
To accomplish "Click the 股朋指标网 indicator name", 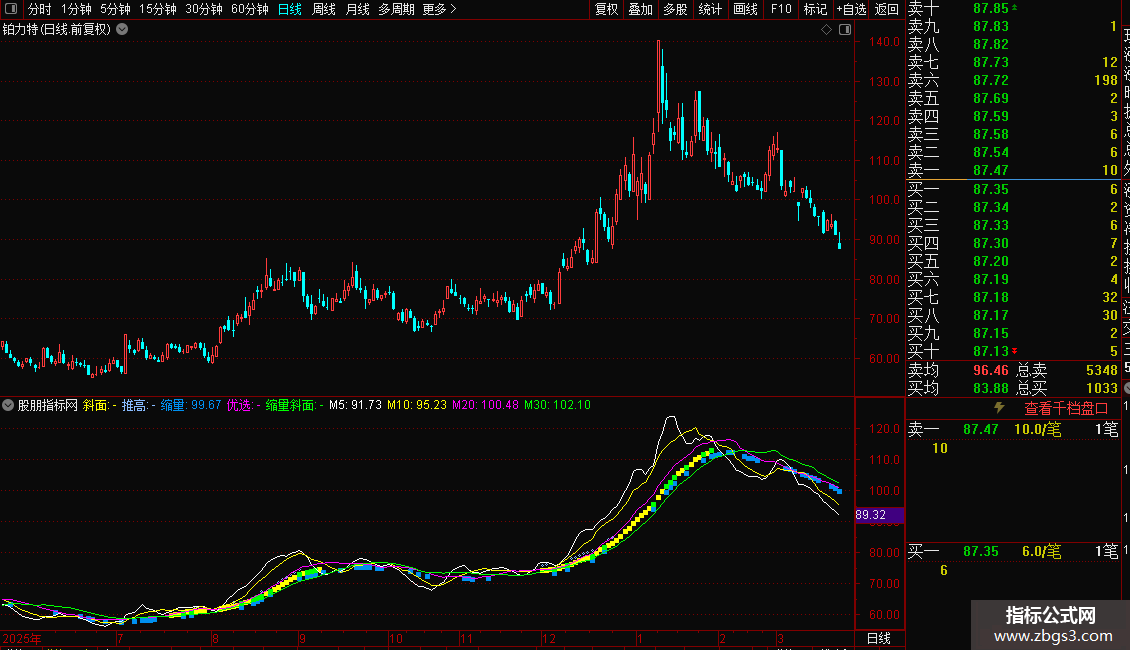I will coord(48,405).
